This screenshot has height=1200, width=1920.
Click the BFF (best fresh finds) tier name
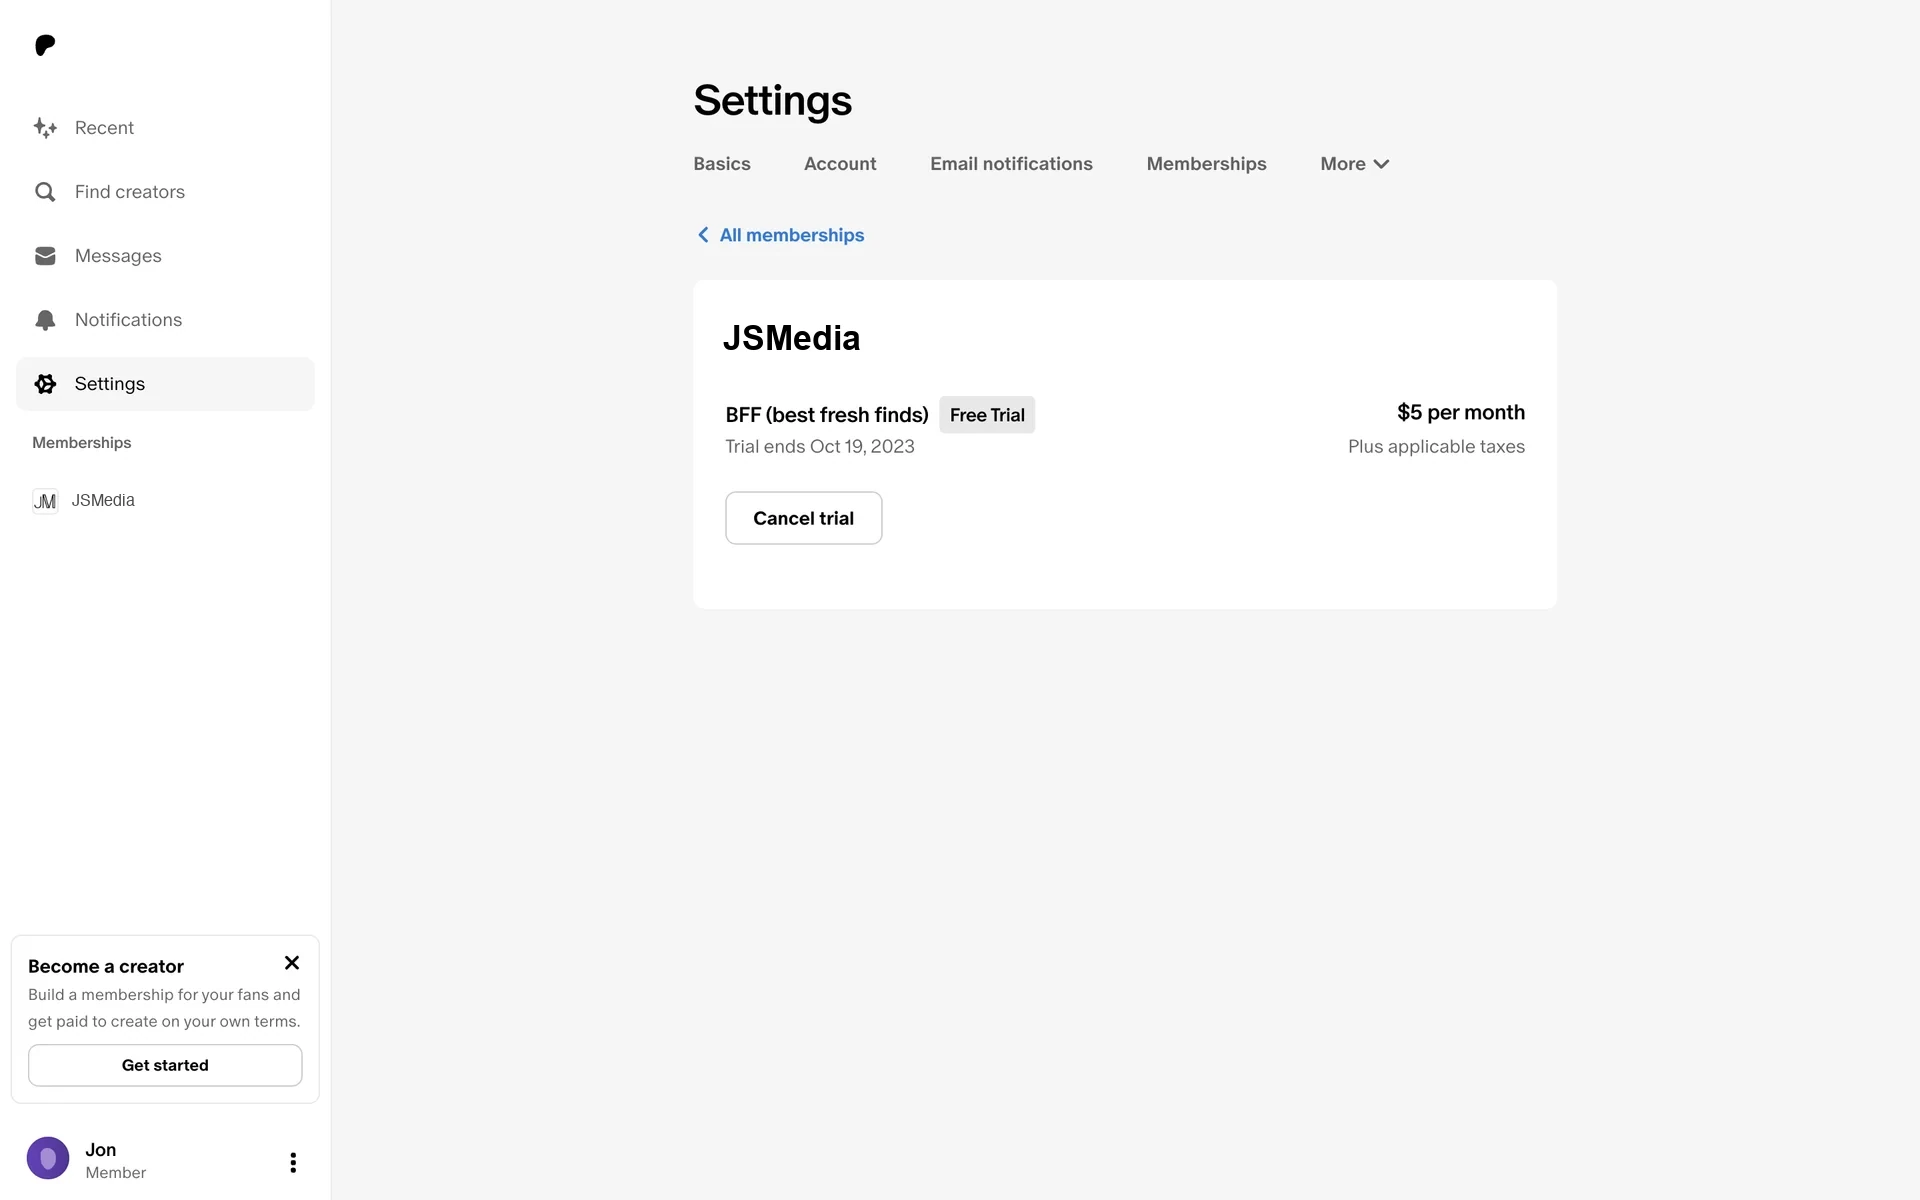(827, 415)
